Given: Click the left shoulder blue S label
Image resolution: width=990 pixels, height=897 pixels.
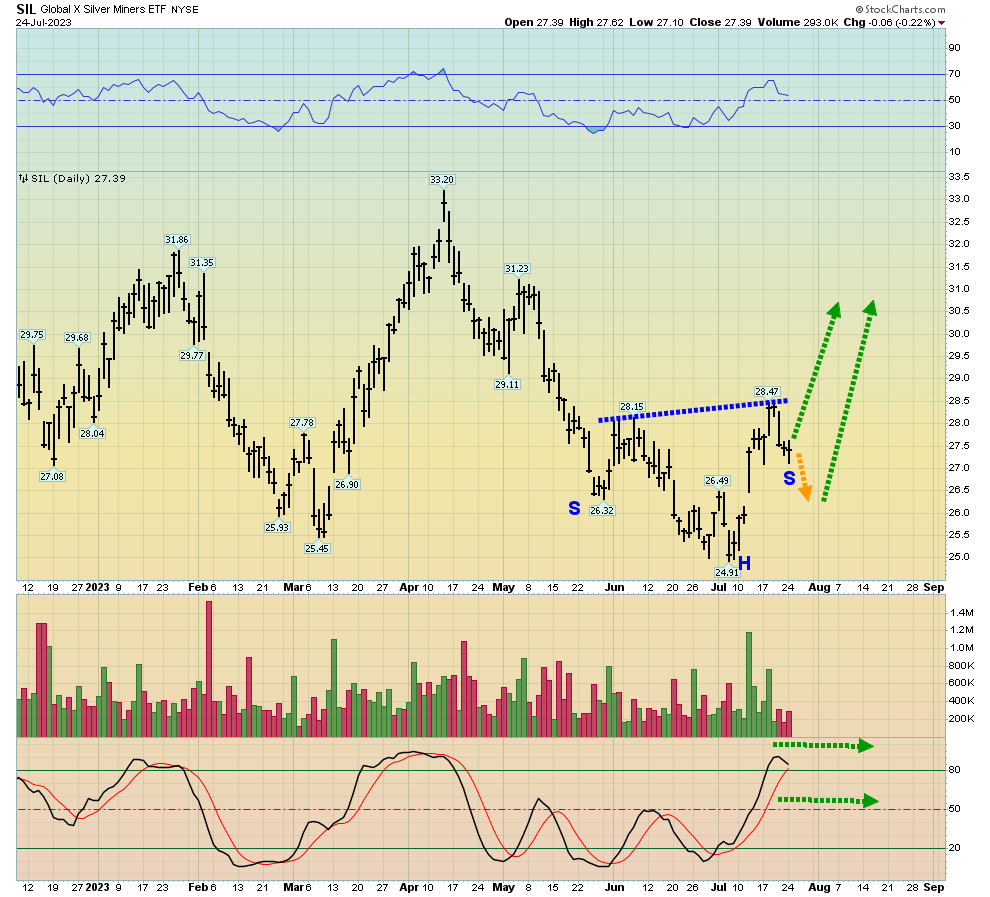Looking at the screenshot, I should (x=574, y=508).
